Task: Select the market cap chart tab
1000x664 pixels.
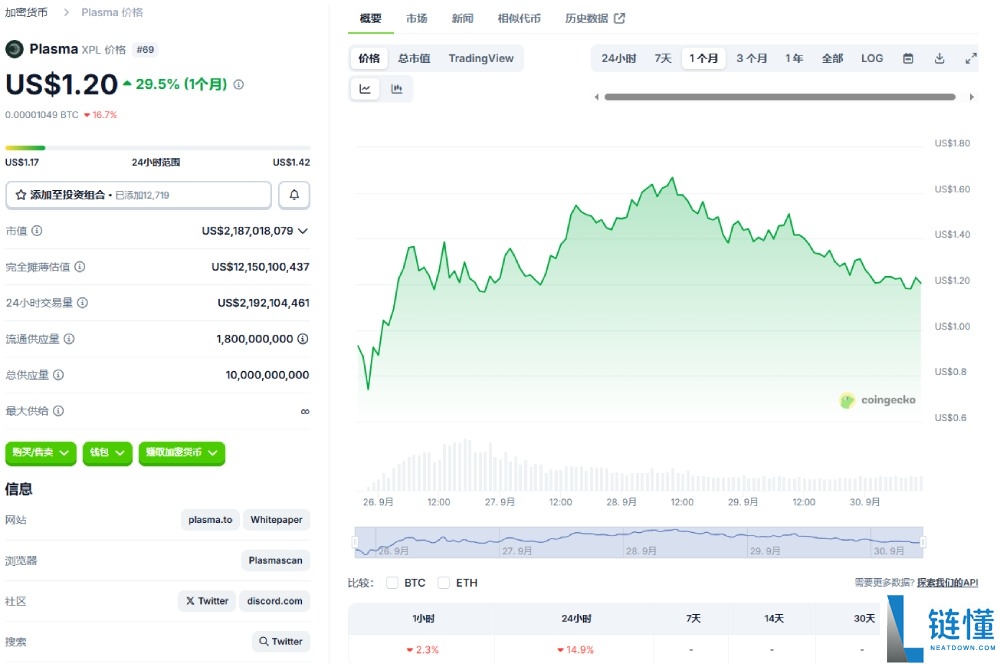Action: coord(414,58)
